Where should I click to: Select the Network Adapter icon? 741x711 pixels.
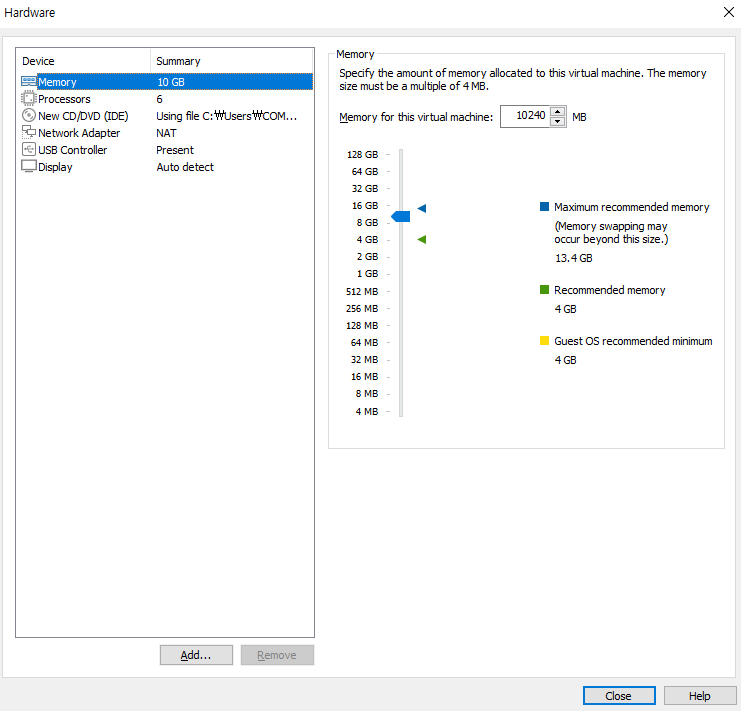[x=29, y=132]
